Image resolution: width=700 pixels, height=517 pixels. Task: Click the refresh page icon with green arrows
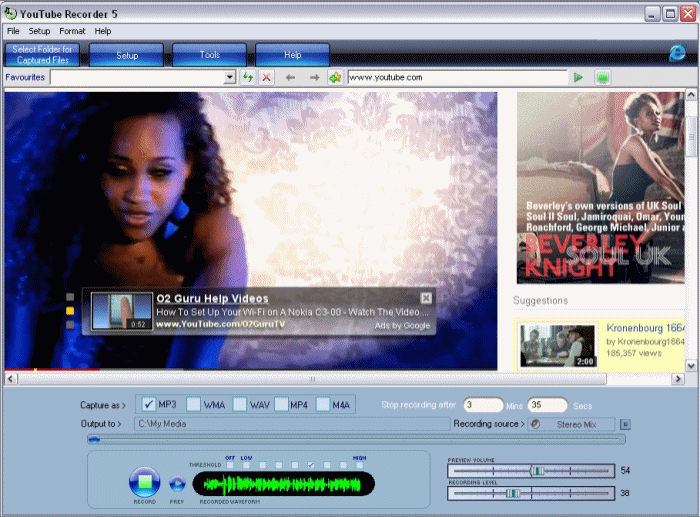(x=248, y=77)
